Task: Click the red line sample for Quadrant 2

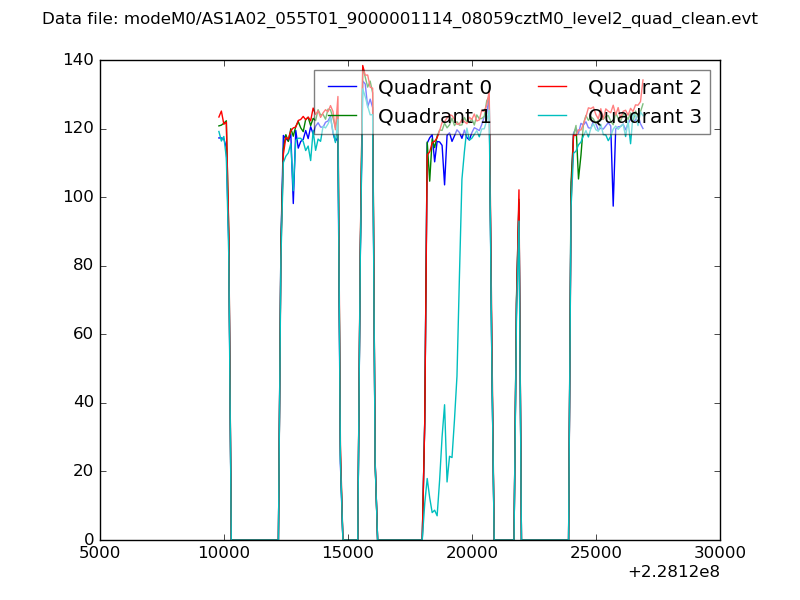Action: coord(553,86)
